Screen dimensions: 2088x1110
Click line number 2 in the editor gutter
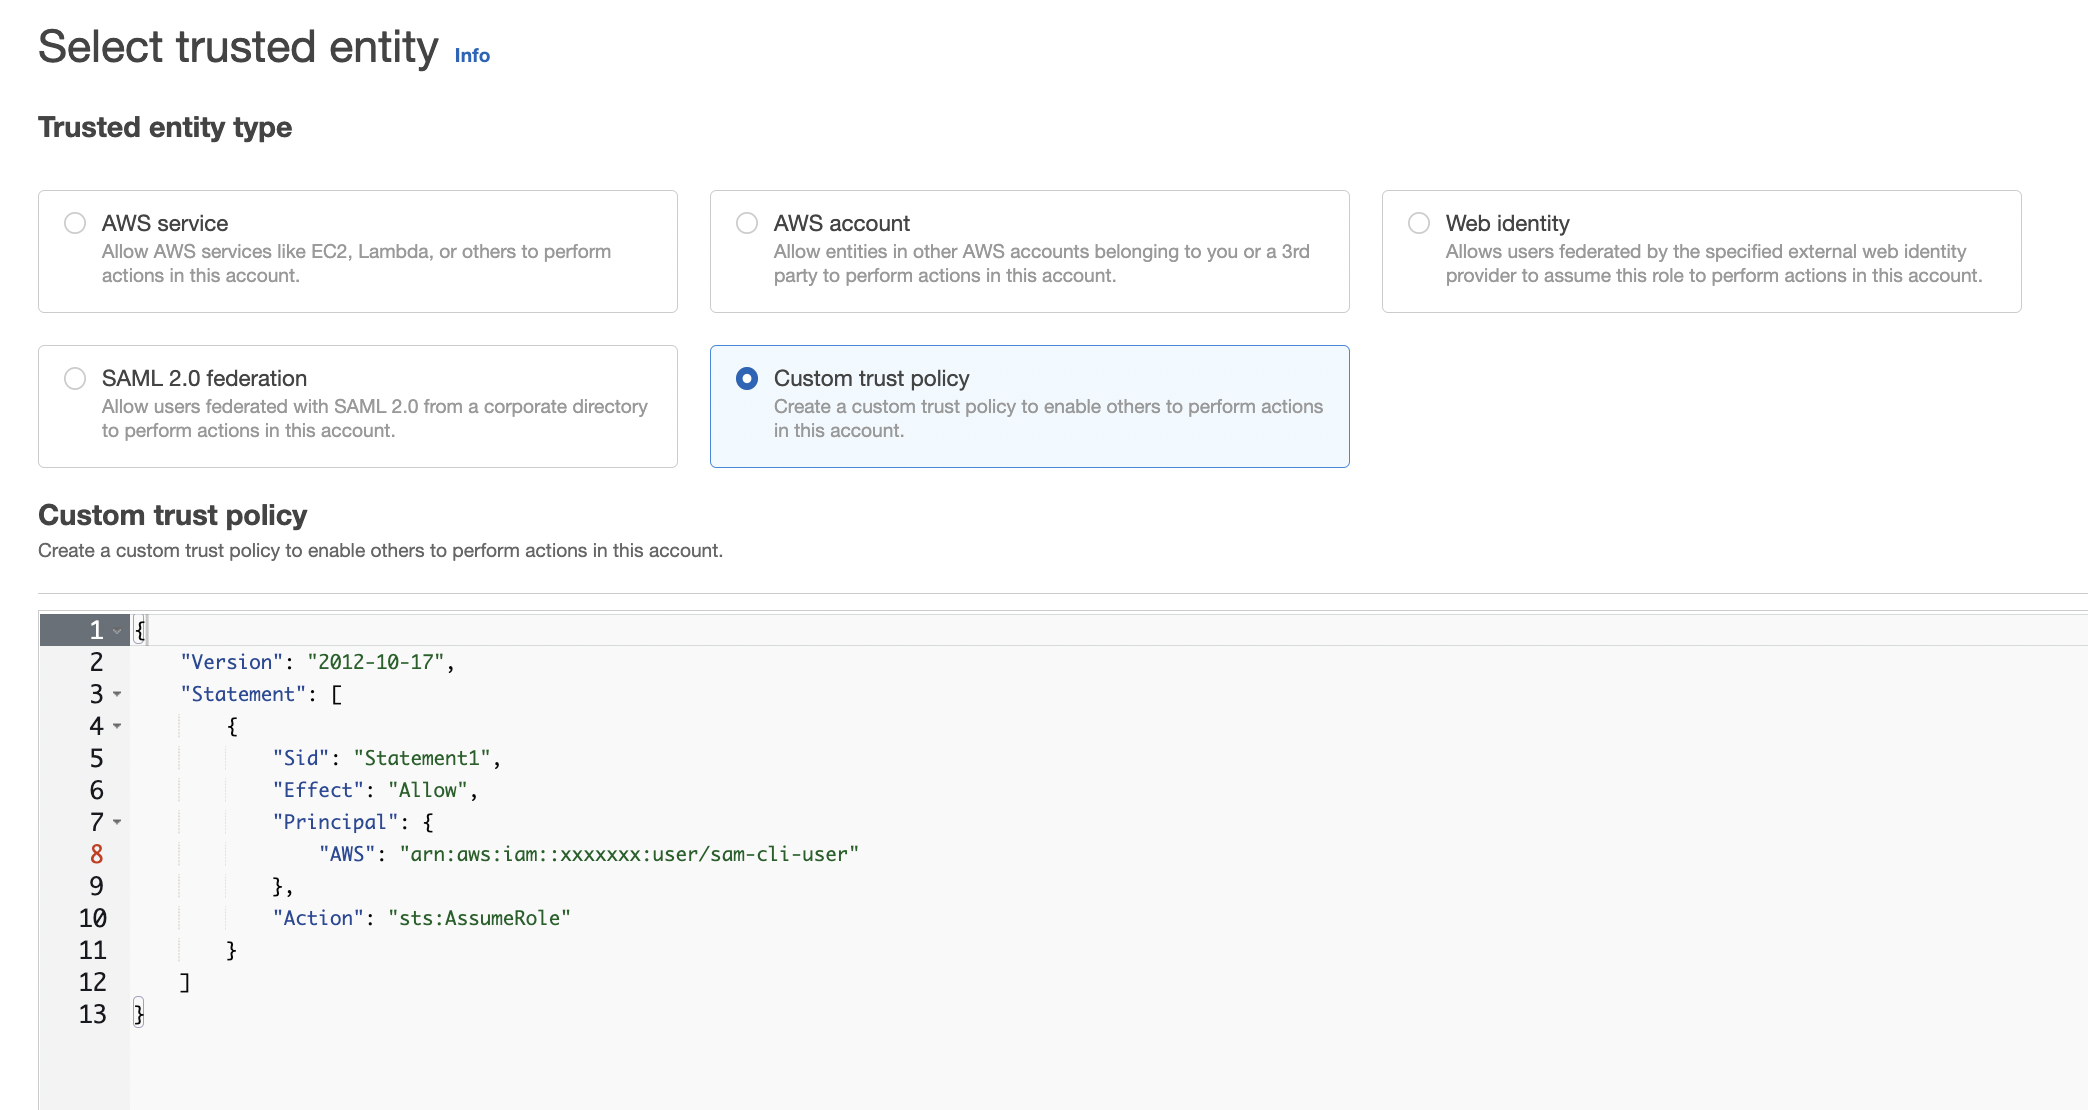pyautogui.click(x=97, y=662)
